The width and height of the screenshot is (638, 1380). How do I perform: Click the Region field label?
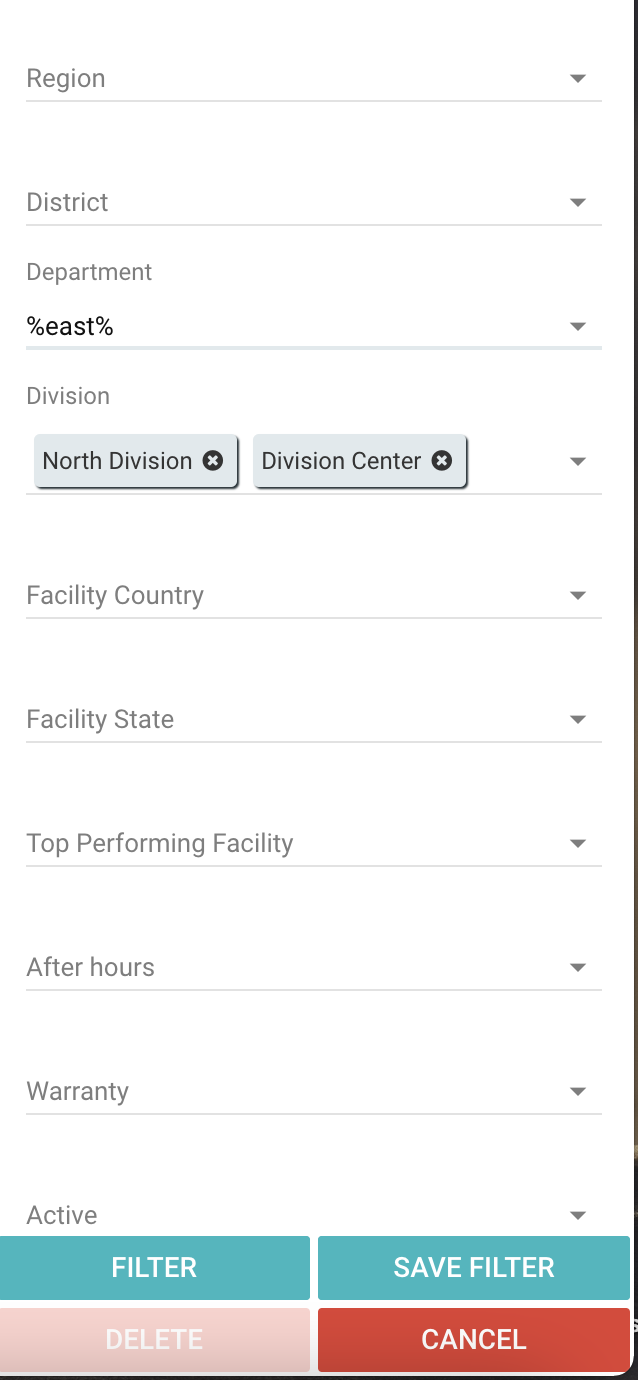(x=66, y=79)
